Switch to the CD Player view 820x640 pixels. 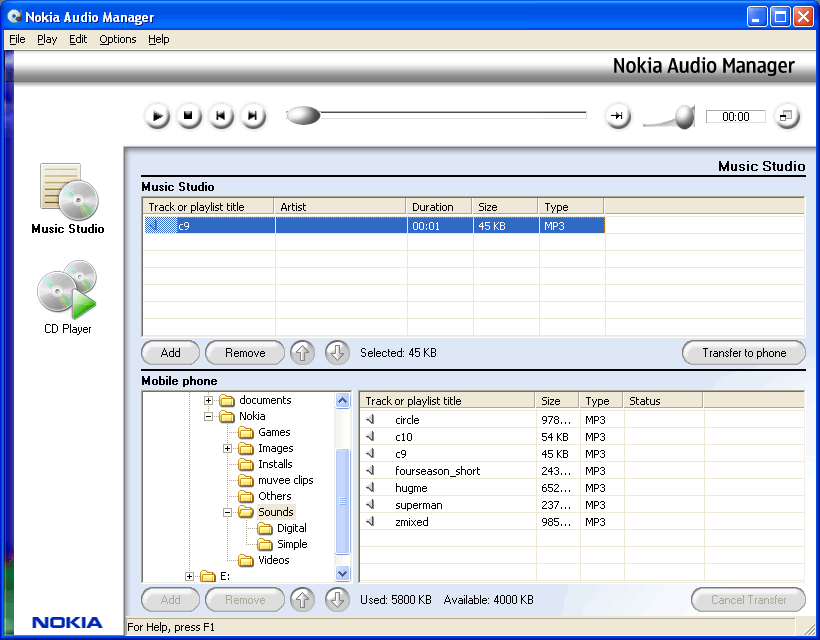(x=67, y=290)
